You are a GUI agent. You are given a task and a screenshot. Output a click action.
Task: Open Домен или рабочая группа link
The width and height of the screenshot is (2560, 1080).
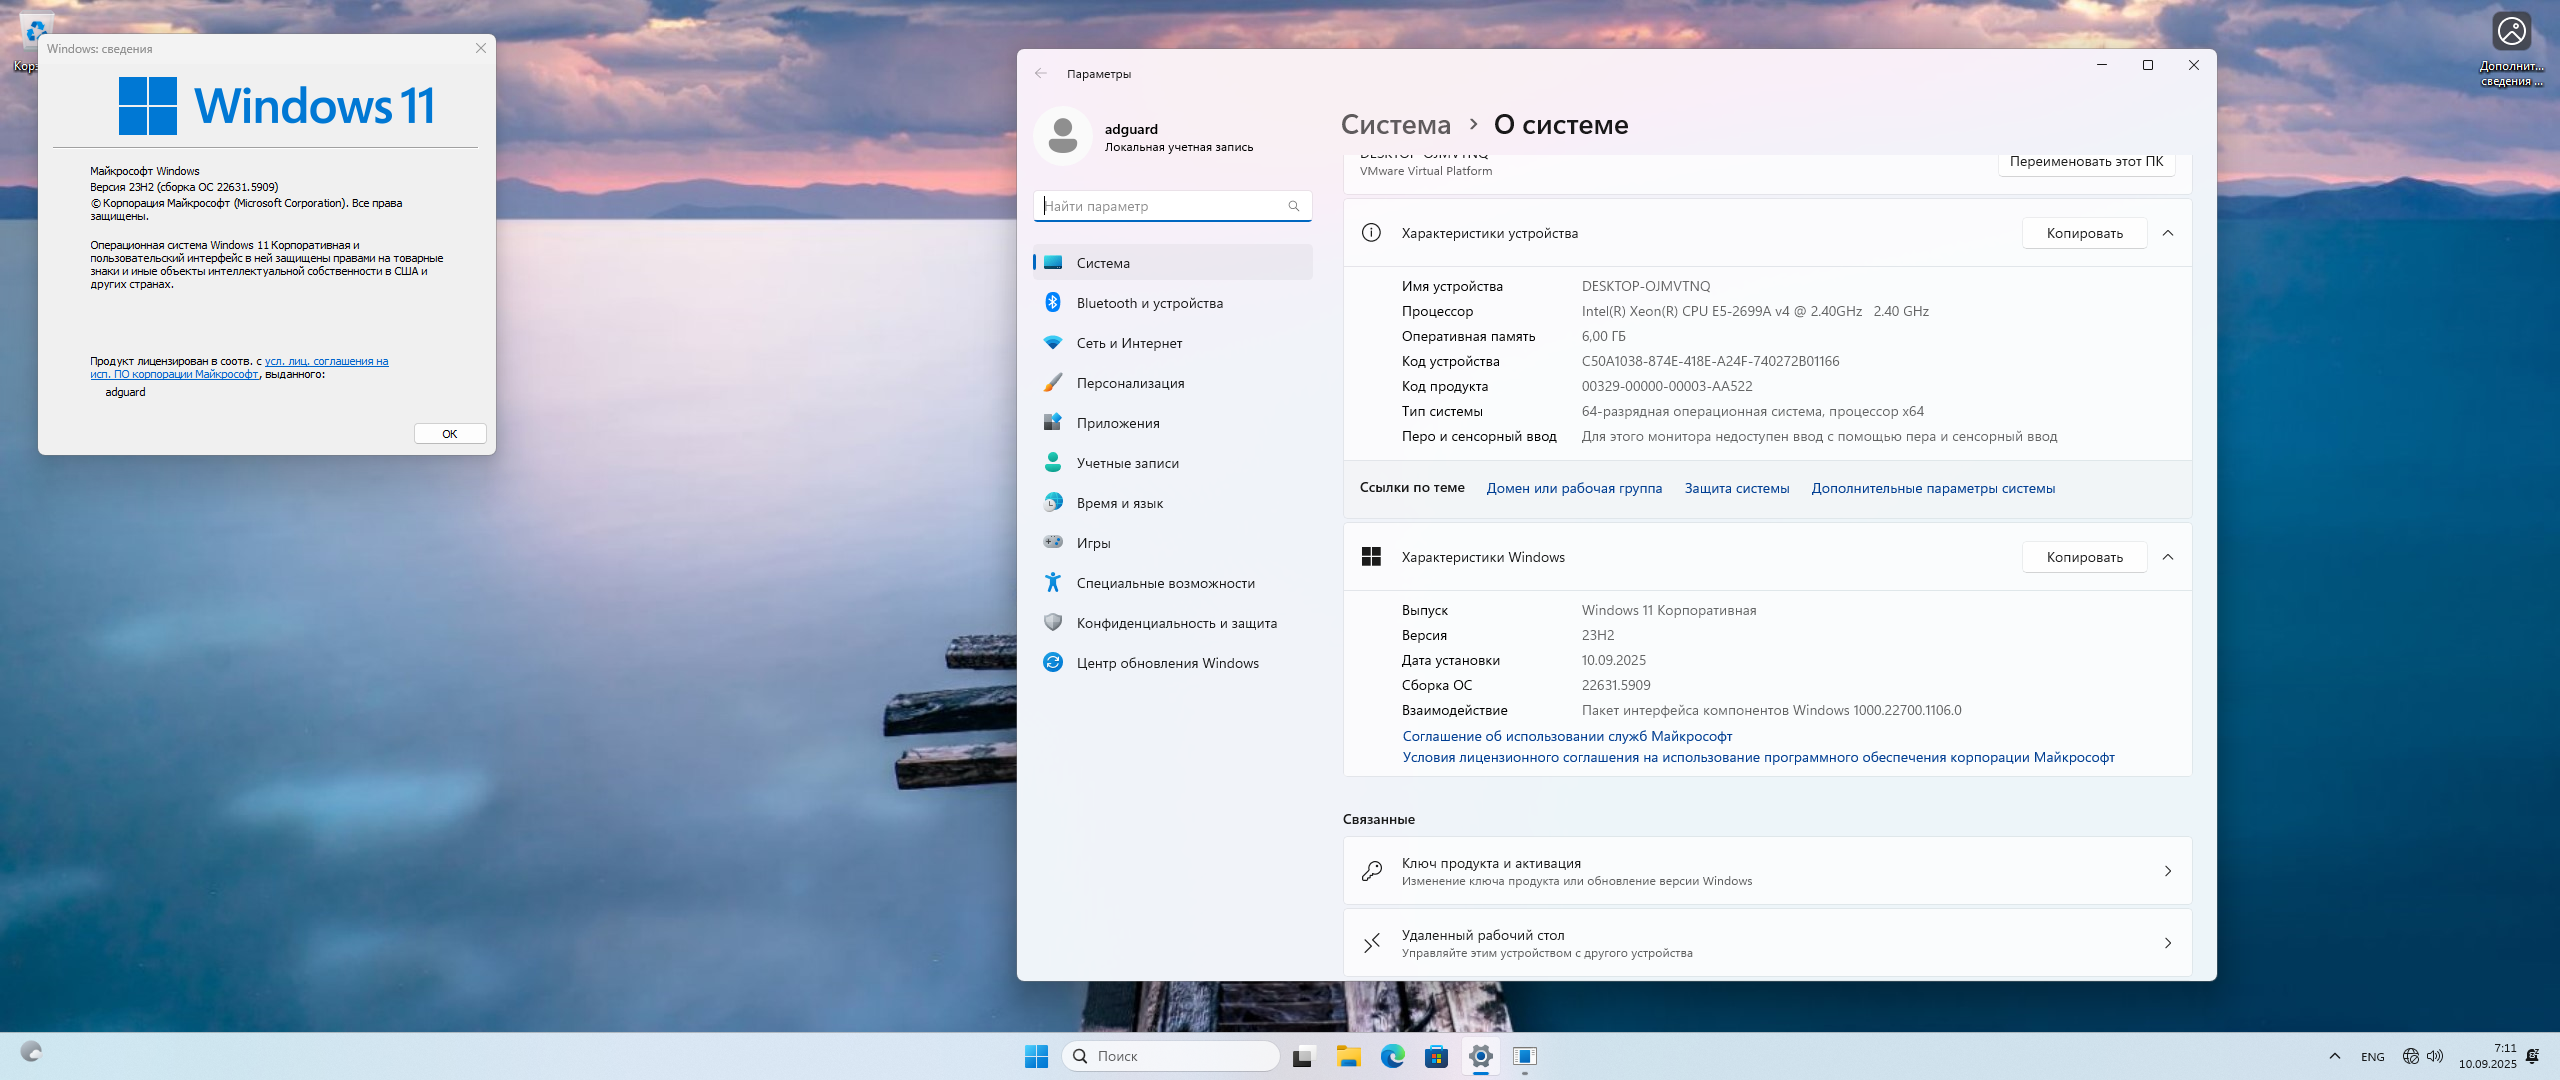(1574, 488)
